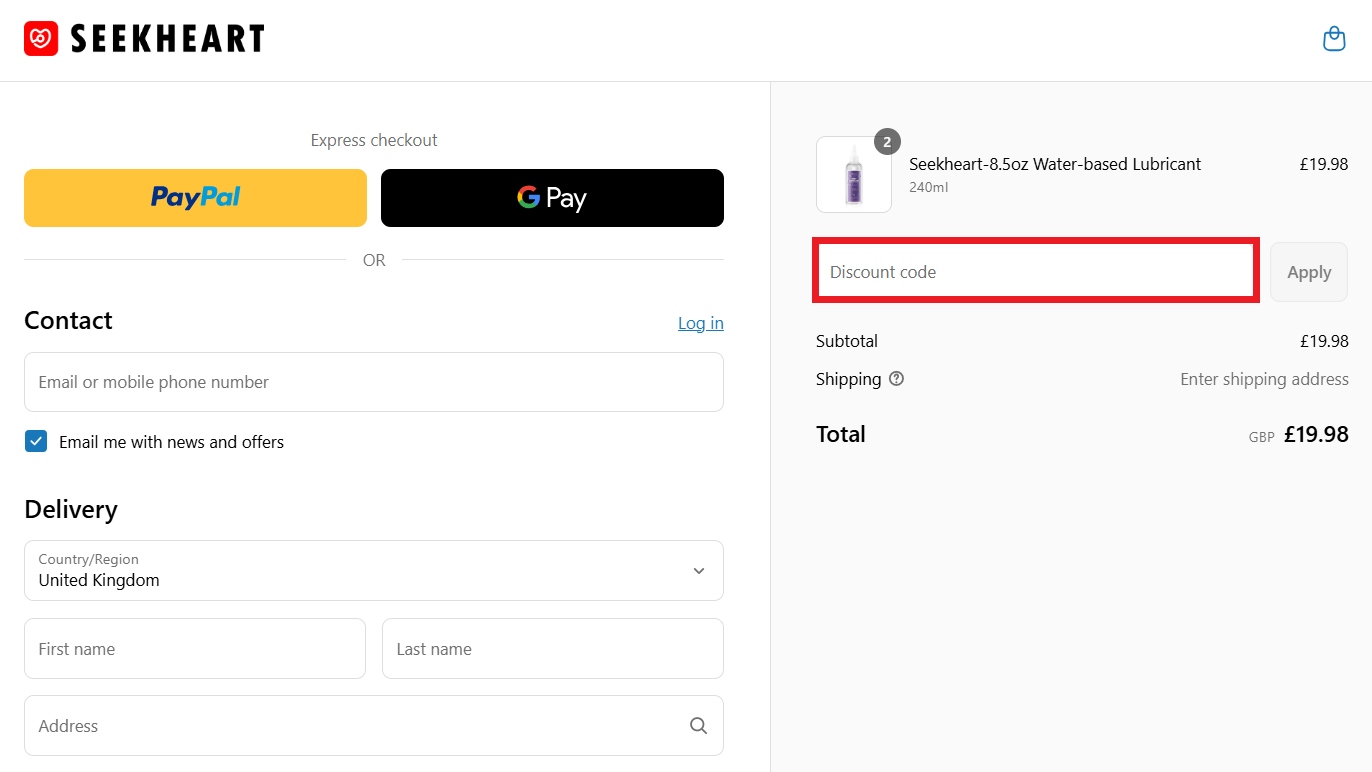1372x772 pixels.
Task: Click the Express checkout label
Action: click(x=374, y=140)
